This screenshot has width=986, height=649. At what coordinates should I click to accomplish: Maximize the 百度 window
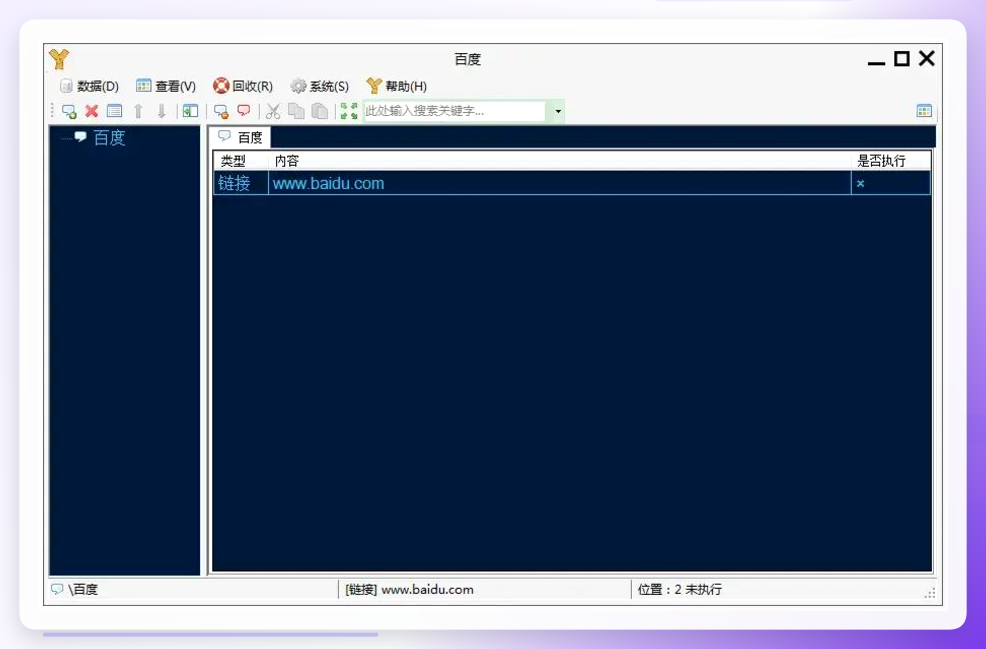coord(902,59)
